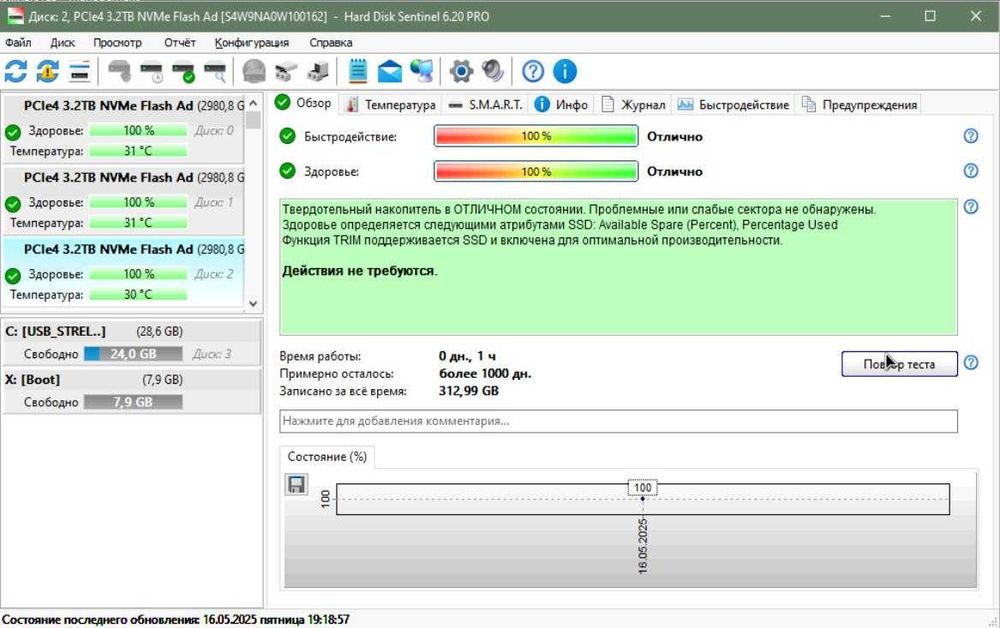This screenshot has height=628, width=1000.
Task: Click 'Действия не требуются.' text
Action: [x=360, y=271]
